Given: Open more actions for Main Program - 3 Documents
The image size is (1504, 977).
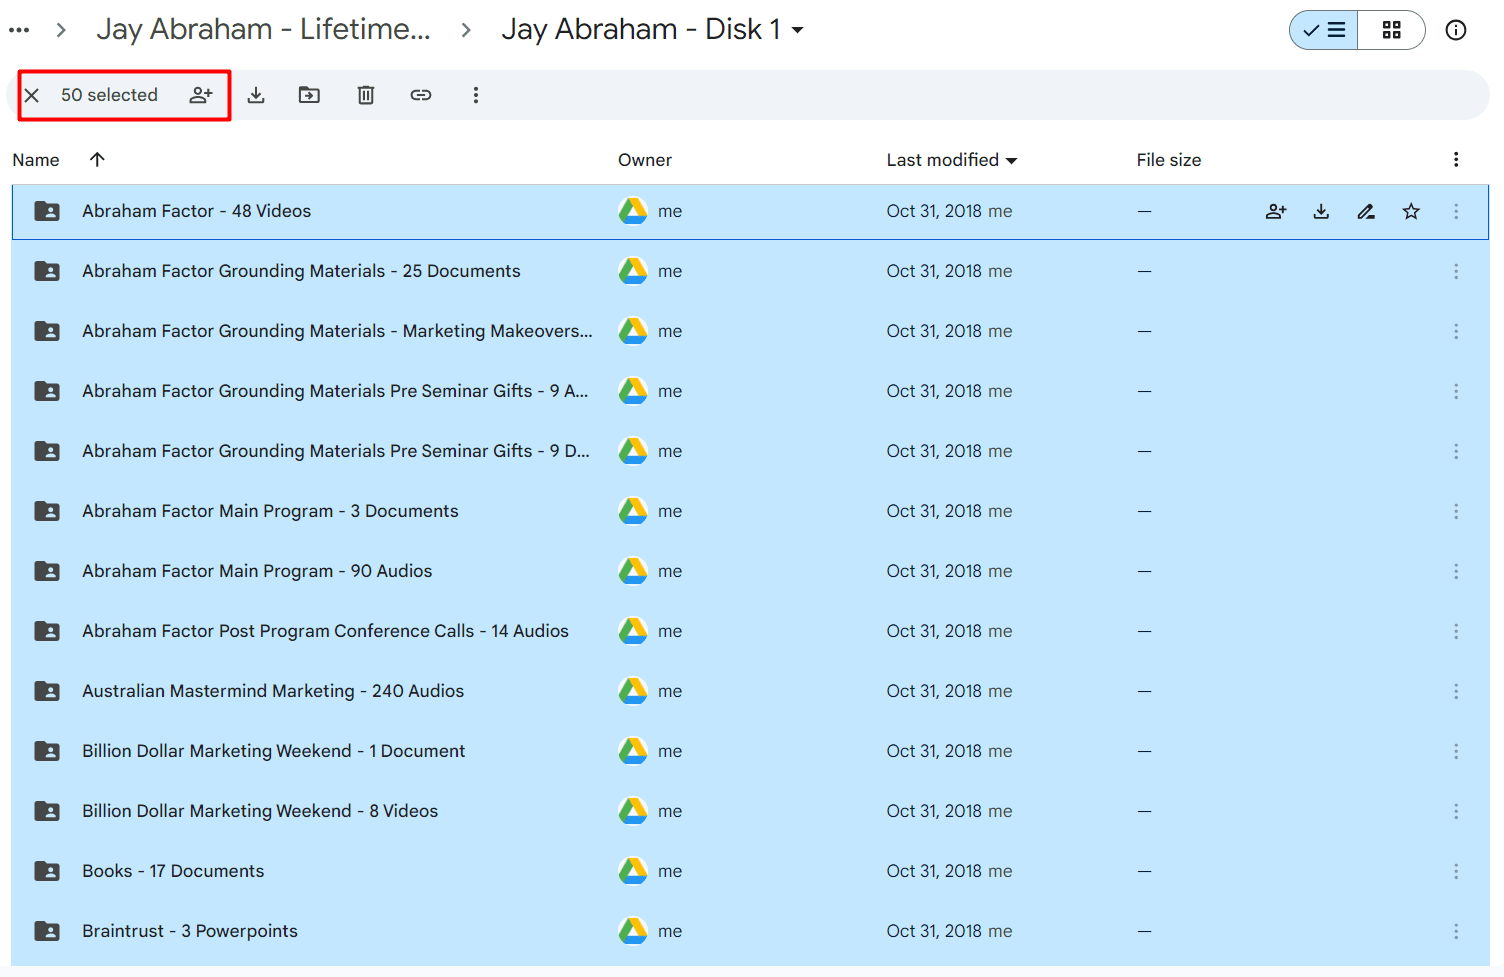Looking at the screenshot, I should [1456, 511].
